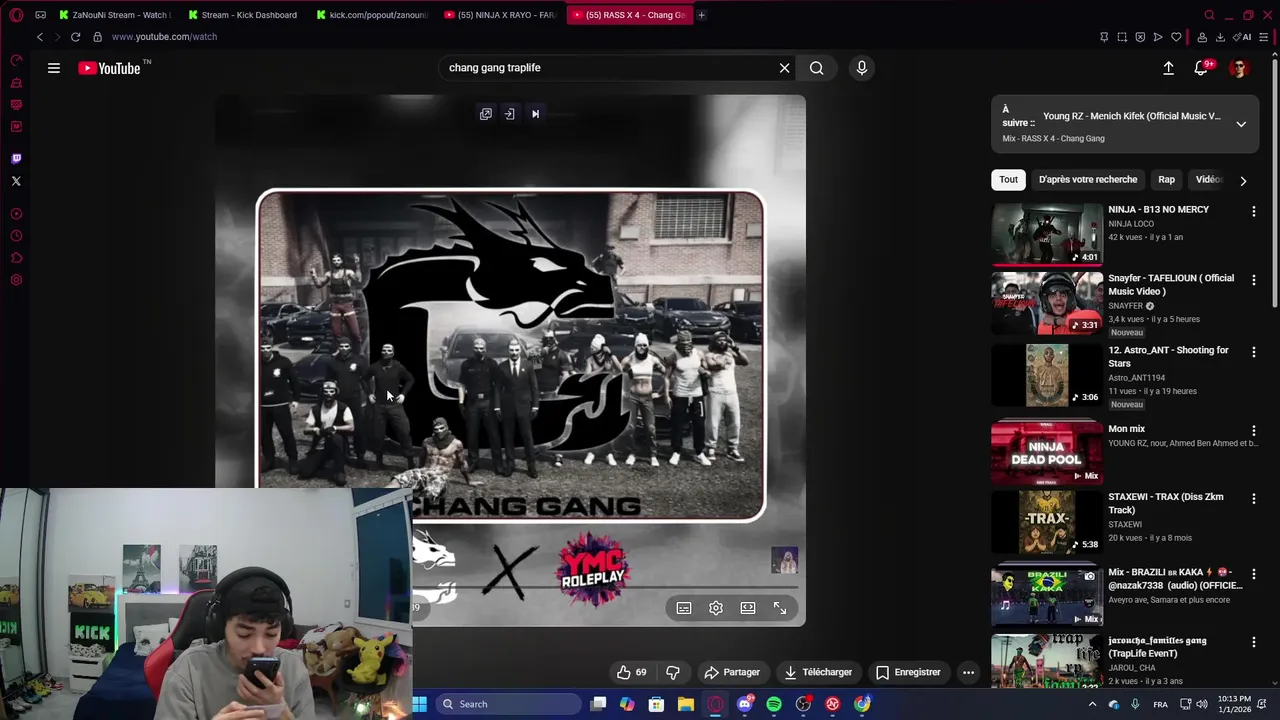
Task: Open 'Mix - BRAZILI ft KAKA' title
Action: pos(1174,579)
